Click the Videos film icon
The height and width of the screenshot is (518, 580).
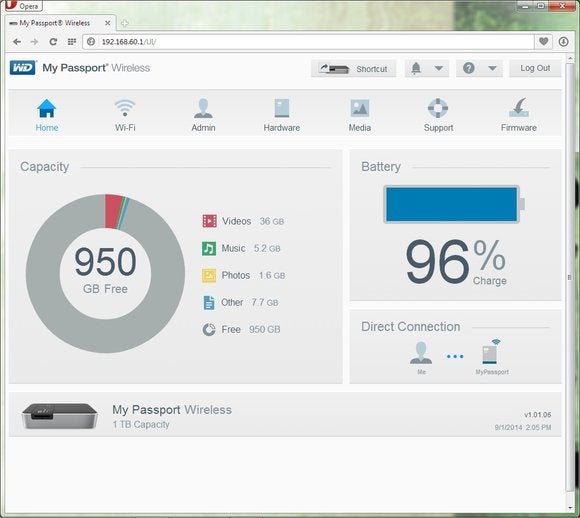tap(209, 221)
